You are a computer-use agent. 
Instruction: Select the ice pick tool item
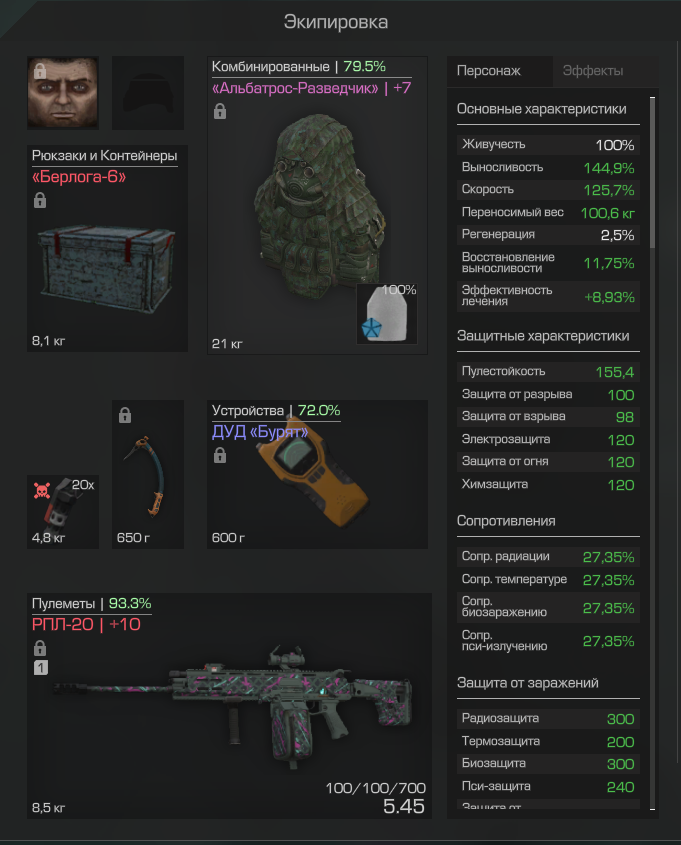click(x=145, y=477)
